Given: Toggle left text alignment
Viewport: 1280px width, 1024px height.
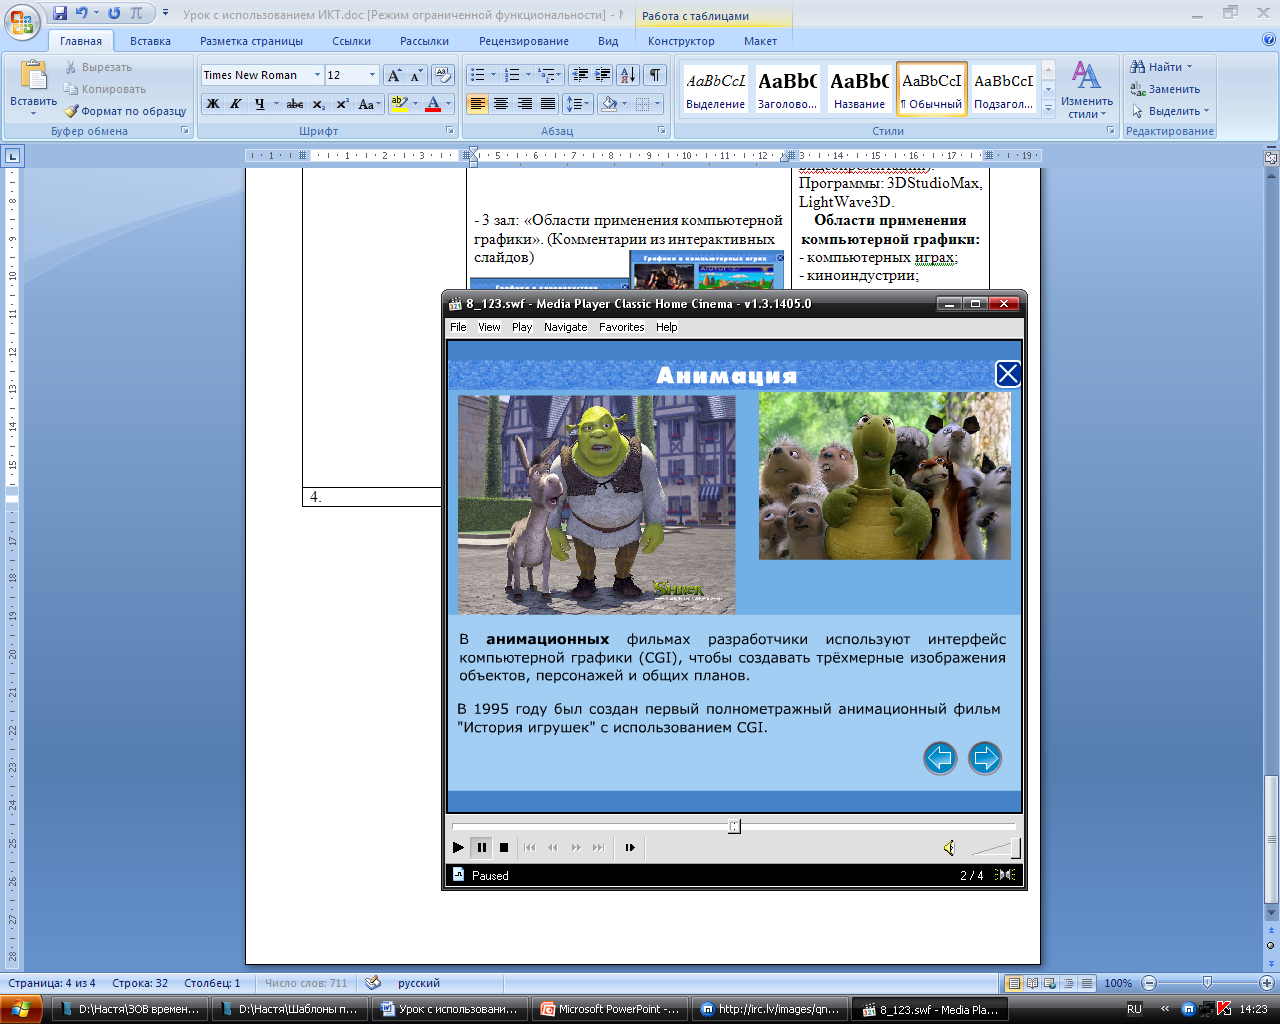Looking at the screenshot, I should [x=478, y=104].
